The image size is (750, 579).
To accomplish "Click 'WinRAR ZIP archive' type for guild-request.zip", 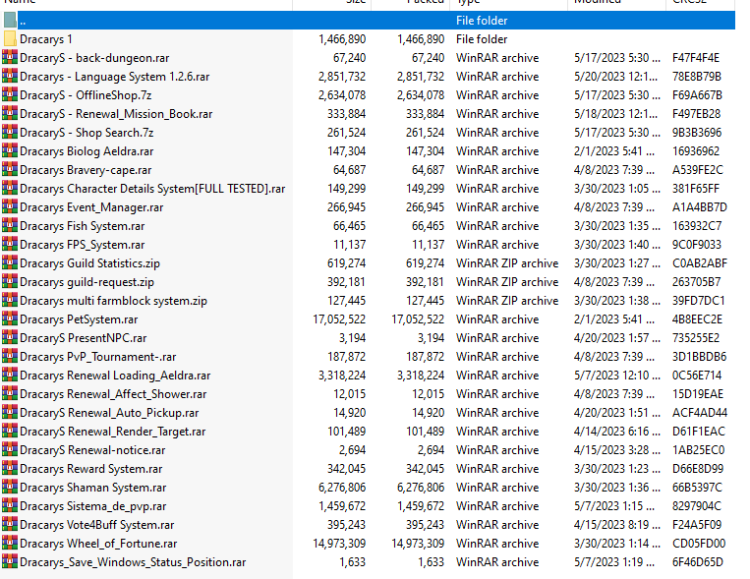I will [507, 282].
